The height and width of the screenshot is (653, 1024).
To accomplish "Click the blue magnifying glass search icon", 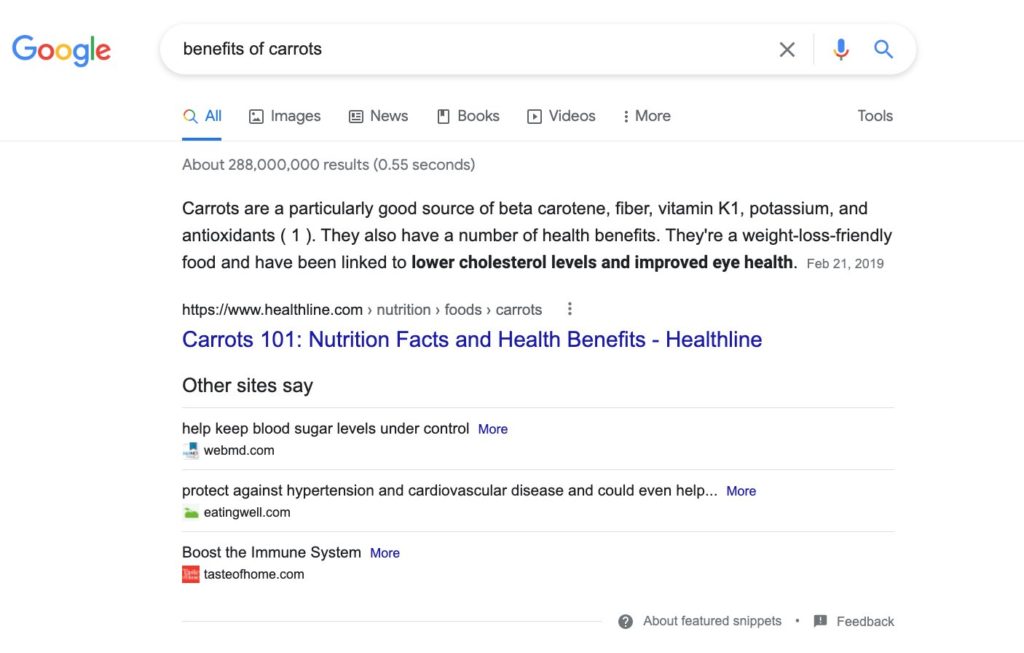I will 883,49.
